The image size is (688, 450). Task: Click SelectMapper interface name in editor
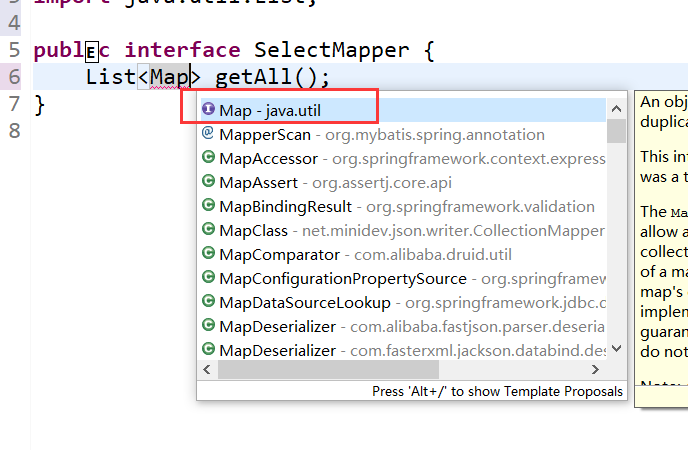pyautogui.click(x=331, y=50)
